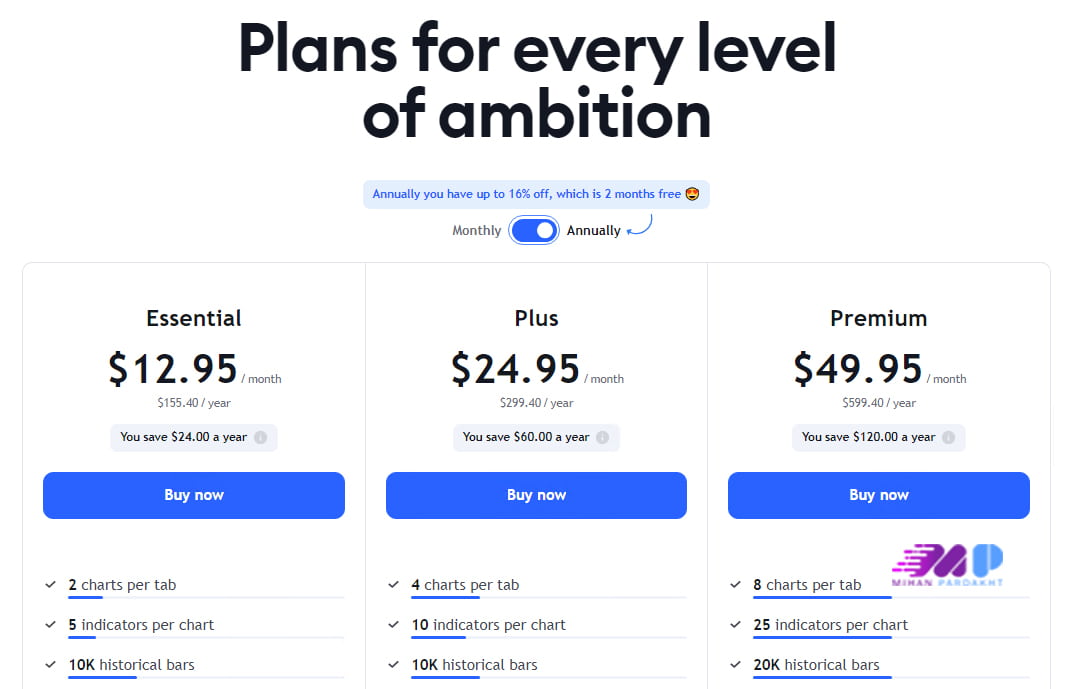Click the Premium plan title
The image size is (1076, 689).
click(x=878, y=318)
